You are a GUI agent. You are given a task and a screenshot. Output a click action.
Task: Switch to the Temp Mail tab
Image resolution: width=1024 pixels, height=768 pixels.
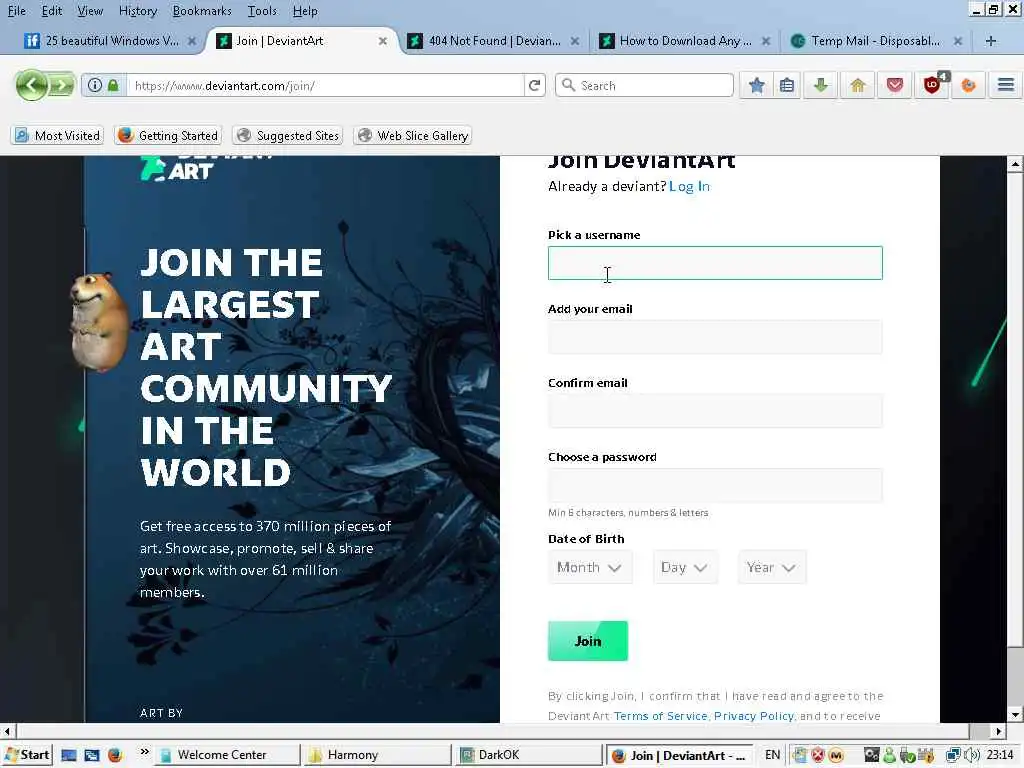tap(875, 41)
